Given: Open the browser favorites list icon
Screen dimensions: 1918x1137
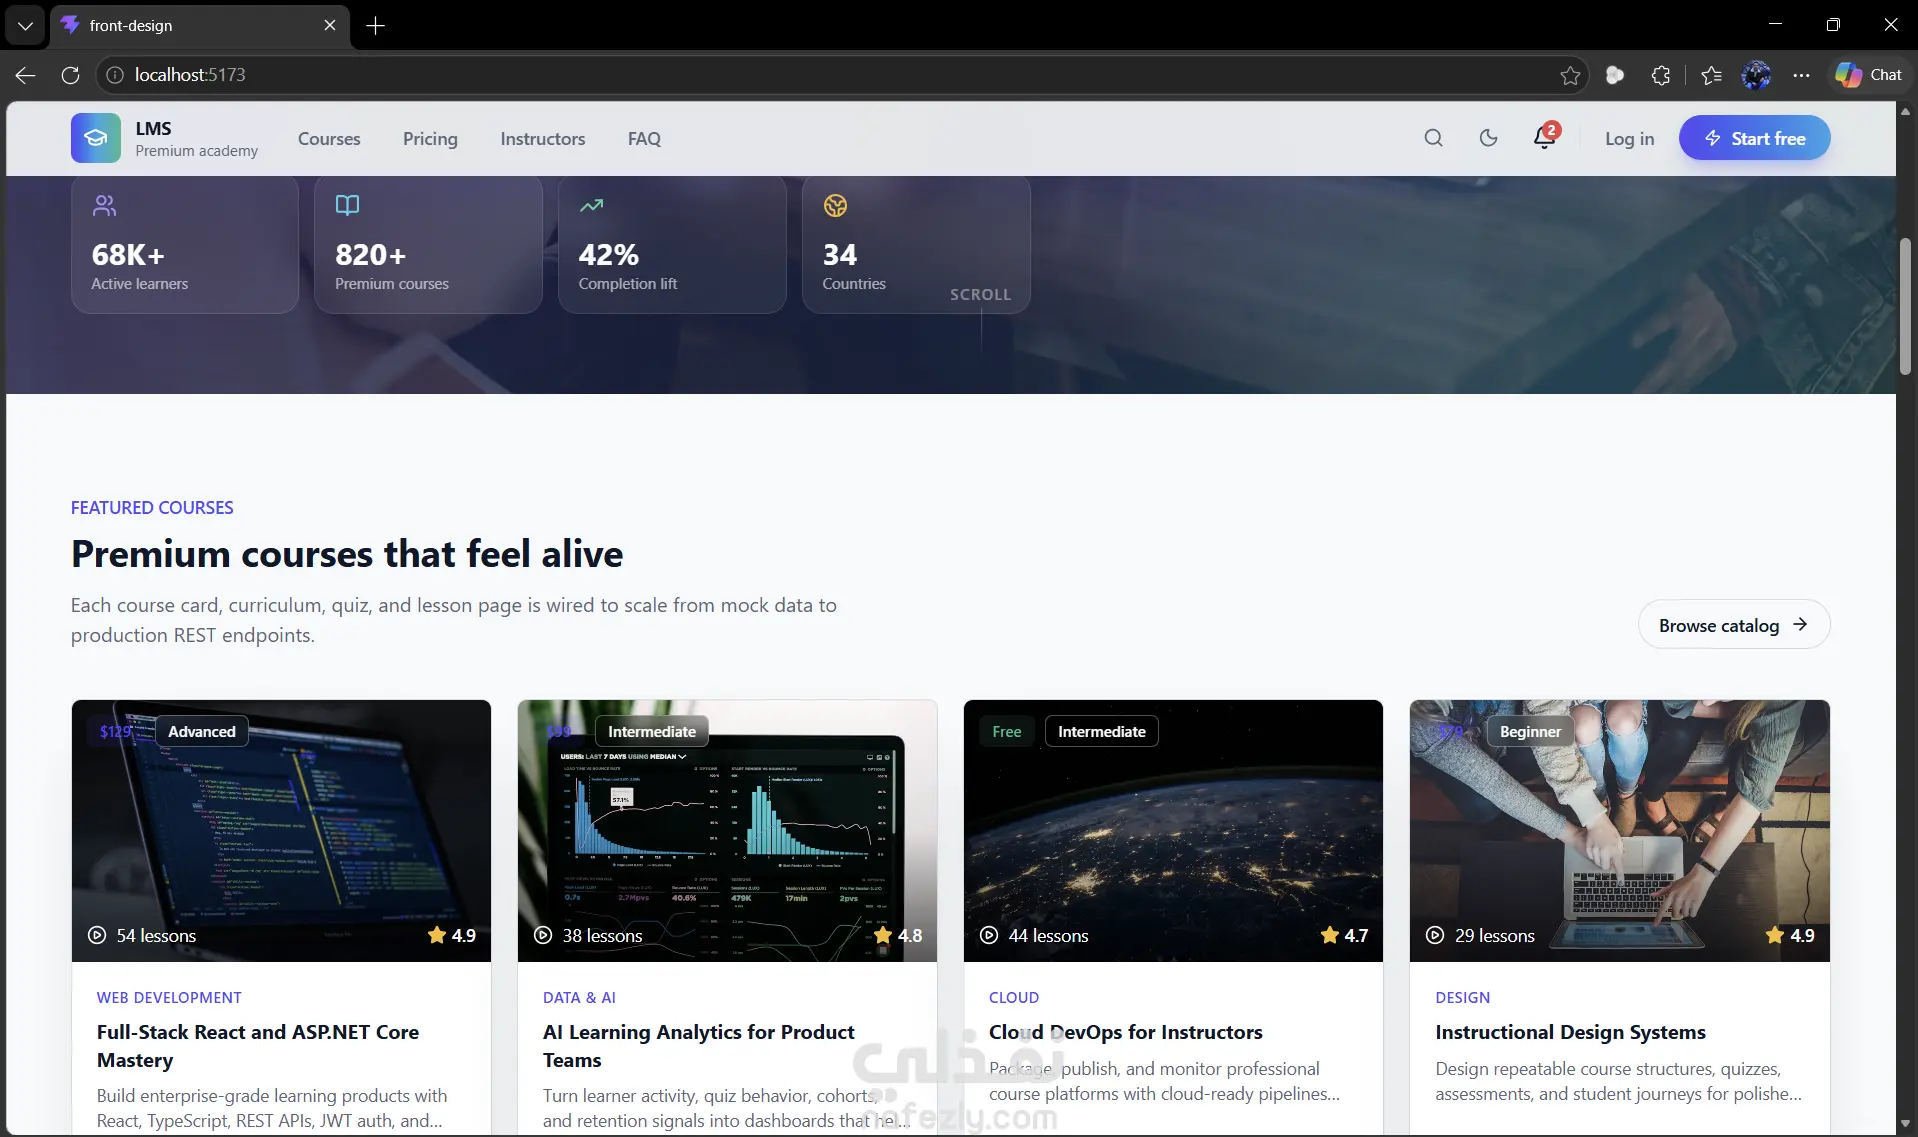Looking at the screenshot, I should pos(1711,75).
